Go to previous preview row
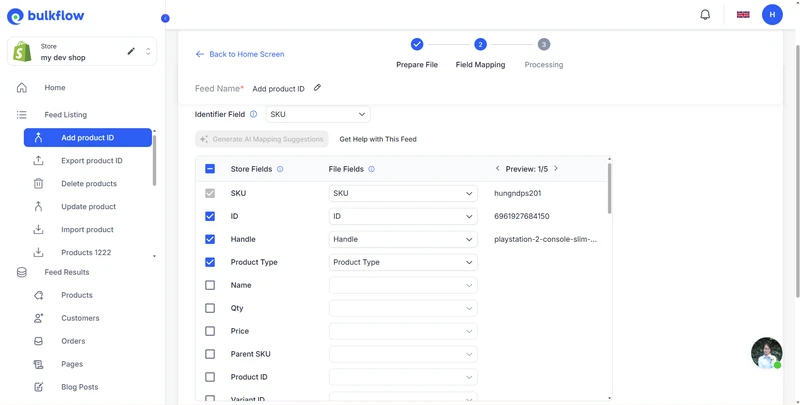 497,168
